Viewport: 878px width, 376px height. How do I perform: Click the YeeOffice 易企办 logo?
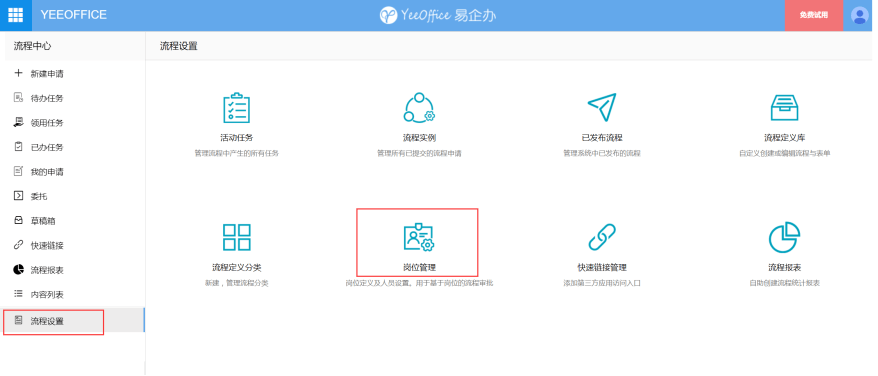point(437,15)
